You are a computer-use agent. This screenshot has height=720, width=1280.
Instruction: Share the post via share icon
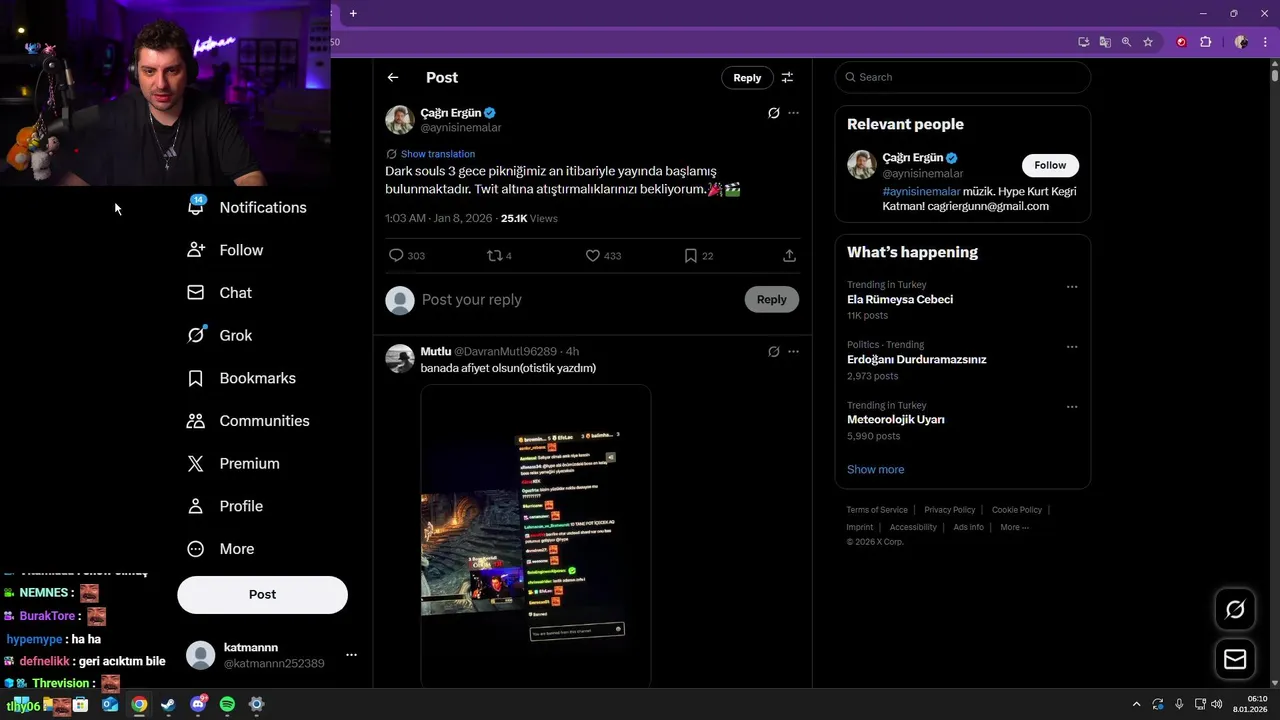point(789,256)
